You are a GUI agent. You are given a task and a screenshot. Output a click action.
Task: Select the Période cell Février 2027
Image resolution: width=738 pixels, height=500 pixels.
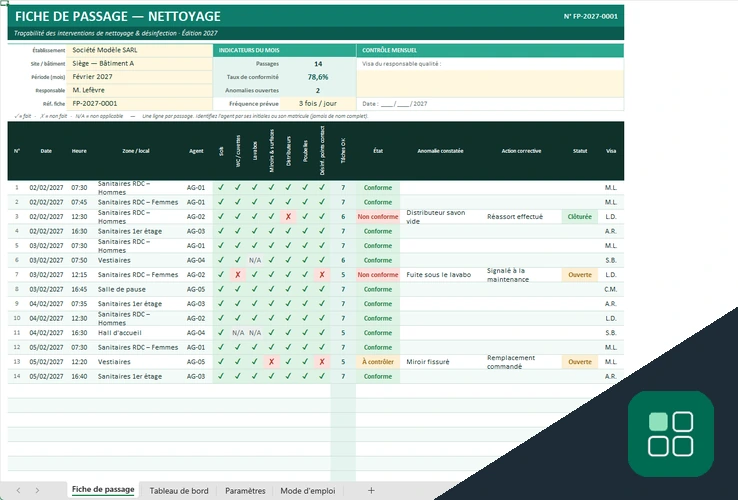(x=140, y=77)
